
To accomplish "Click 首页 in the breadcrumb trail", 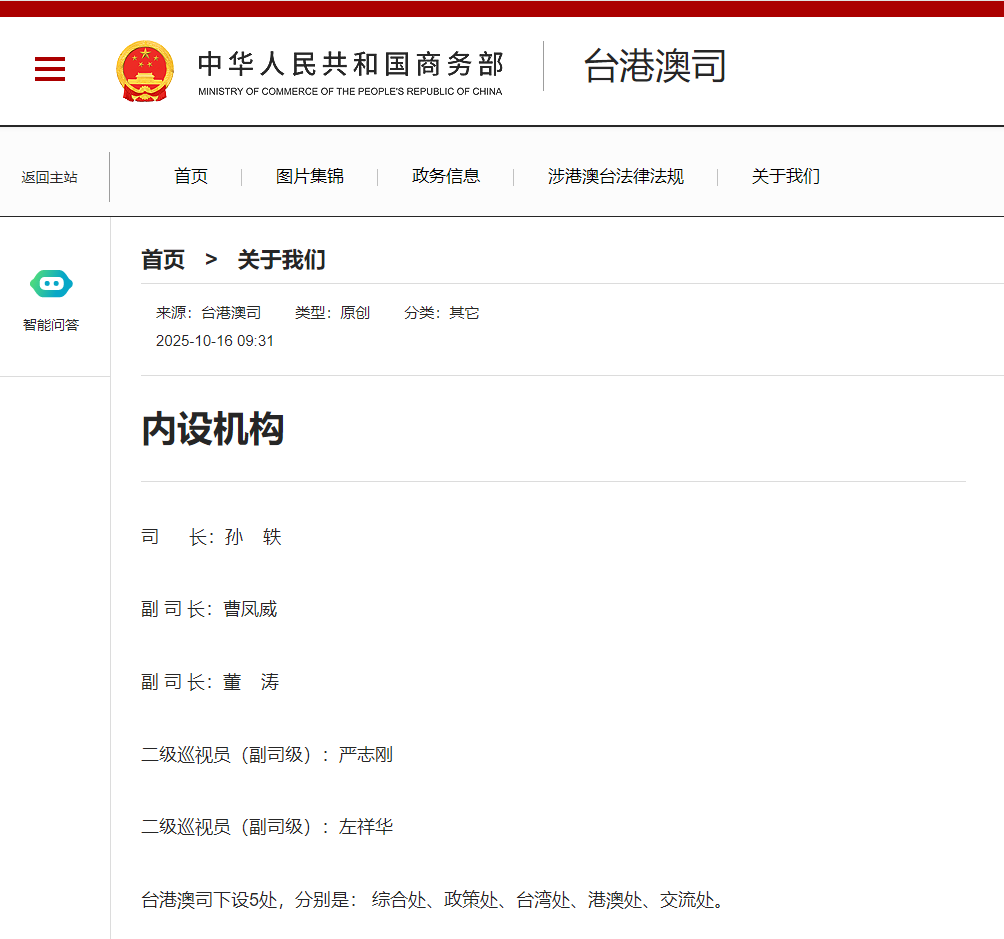I will tap(163, 260).
